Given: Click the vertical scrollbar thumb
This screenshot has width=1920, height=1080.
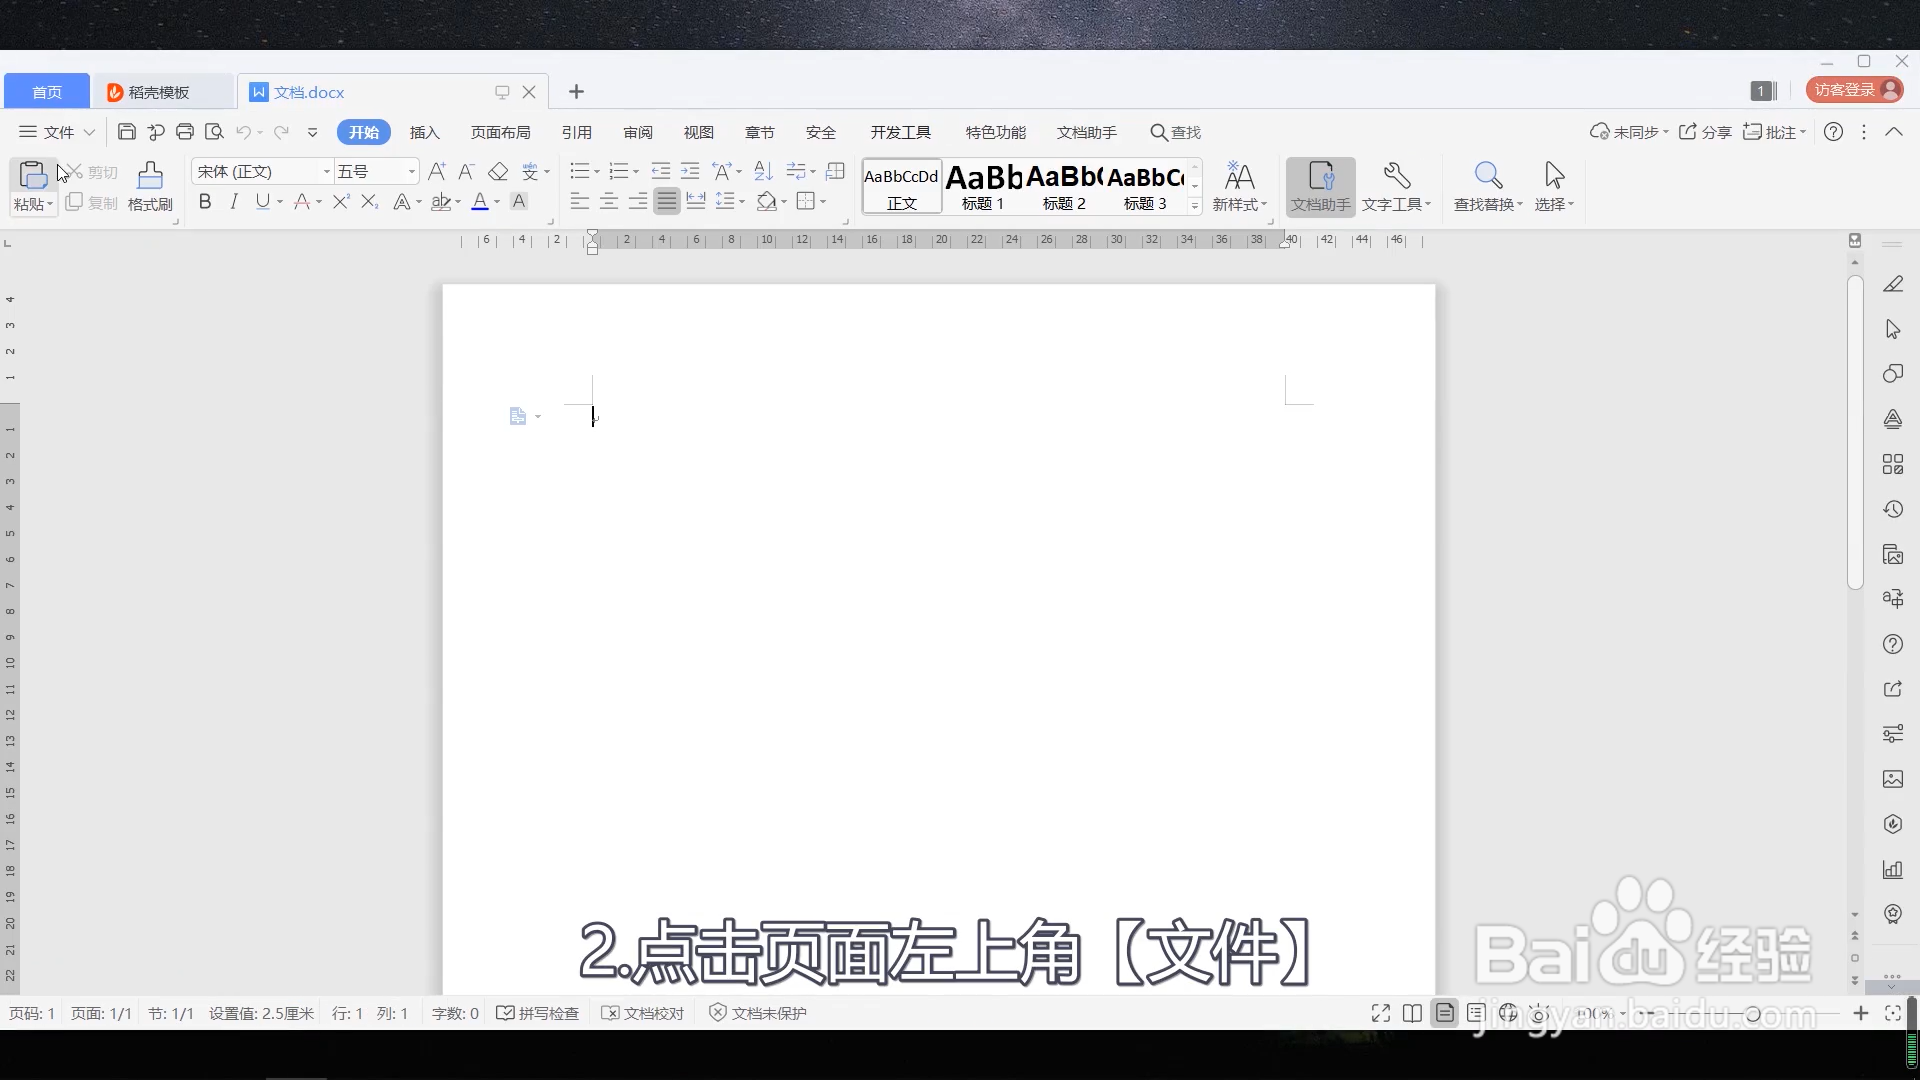Looking at the screenshot, I should point(1855,430).
